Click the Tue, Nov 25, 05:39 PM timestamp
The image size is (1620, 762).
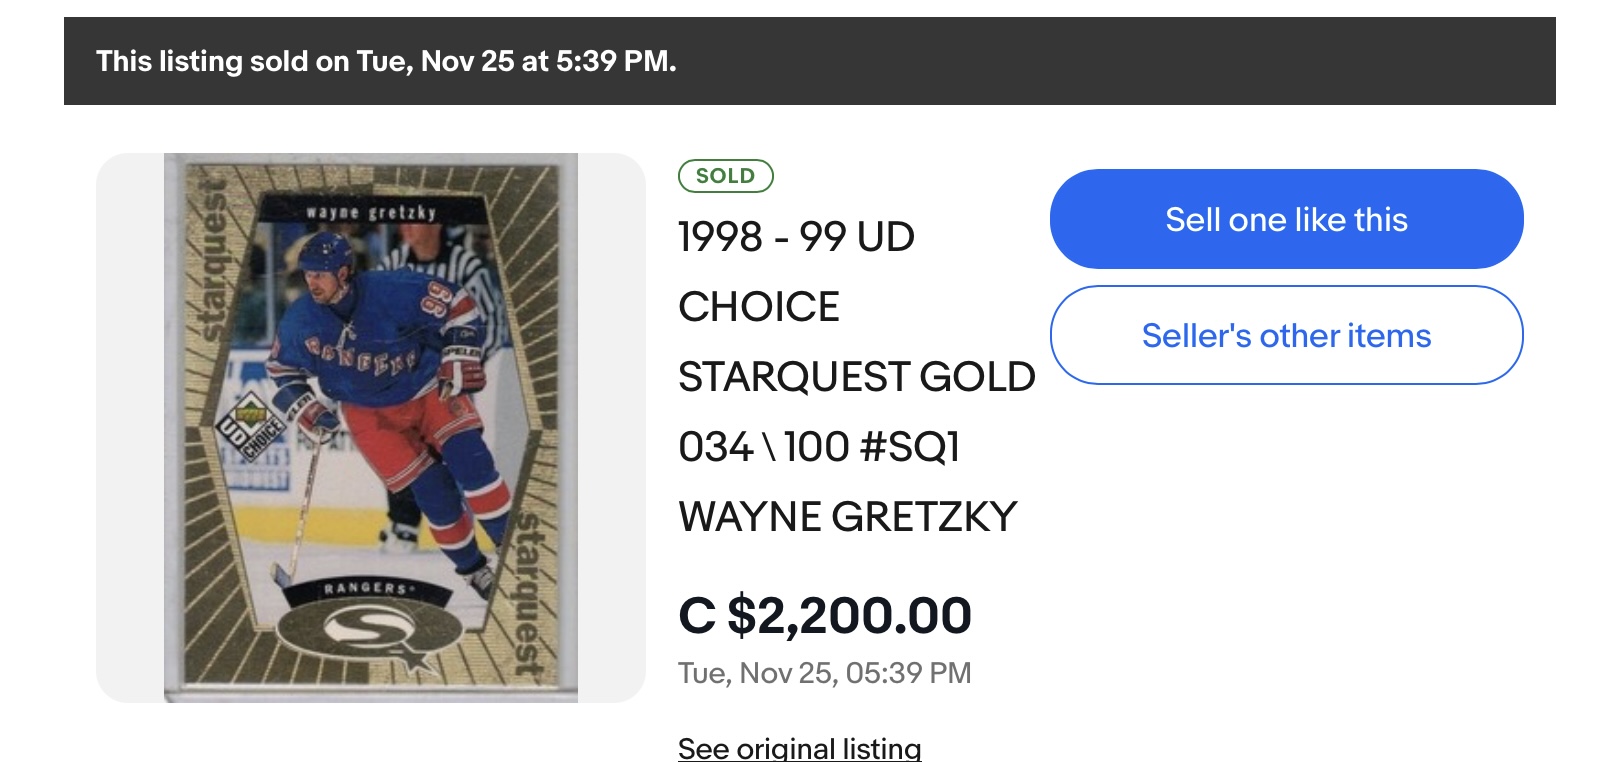pos(824,673)
